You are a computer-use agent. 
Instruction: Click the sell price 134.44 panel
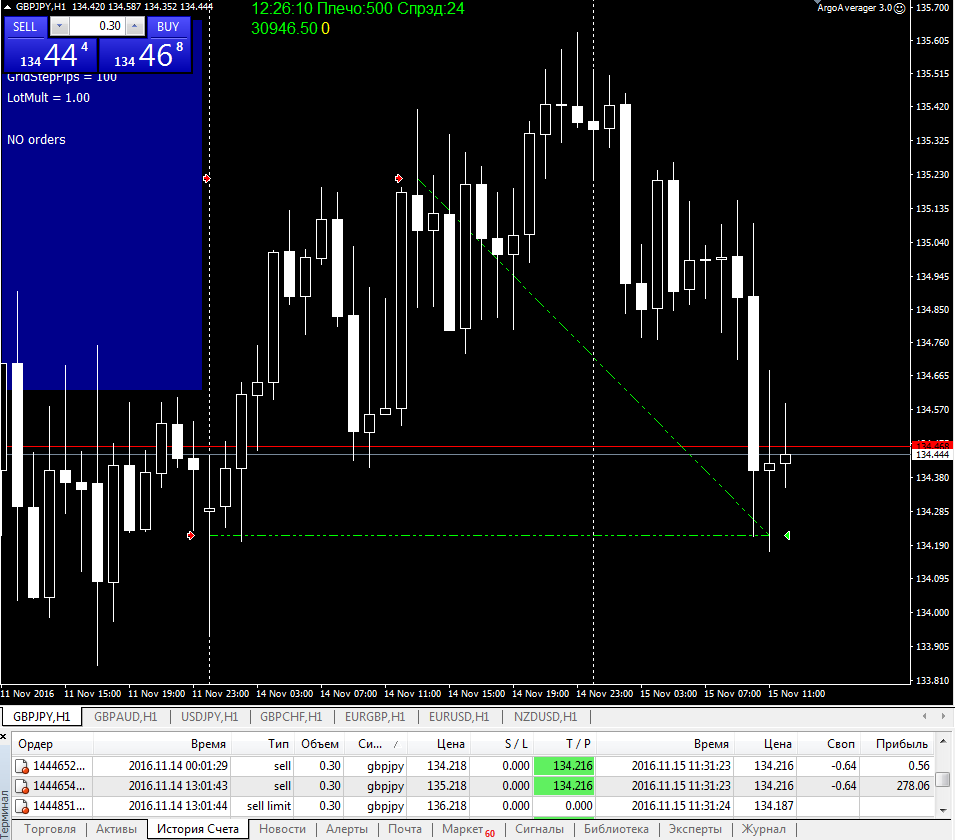click(51, 55)
